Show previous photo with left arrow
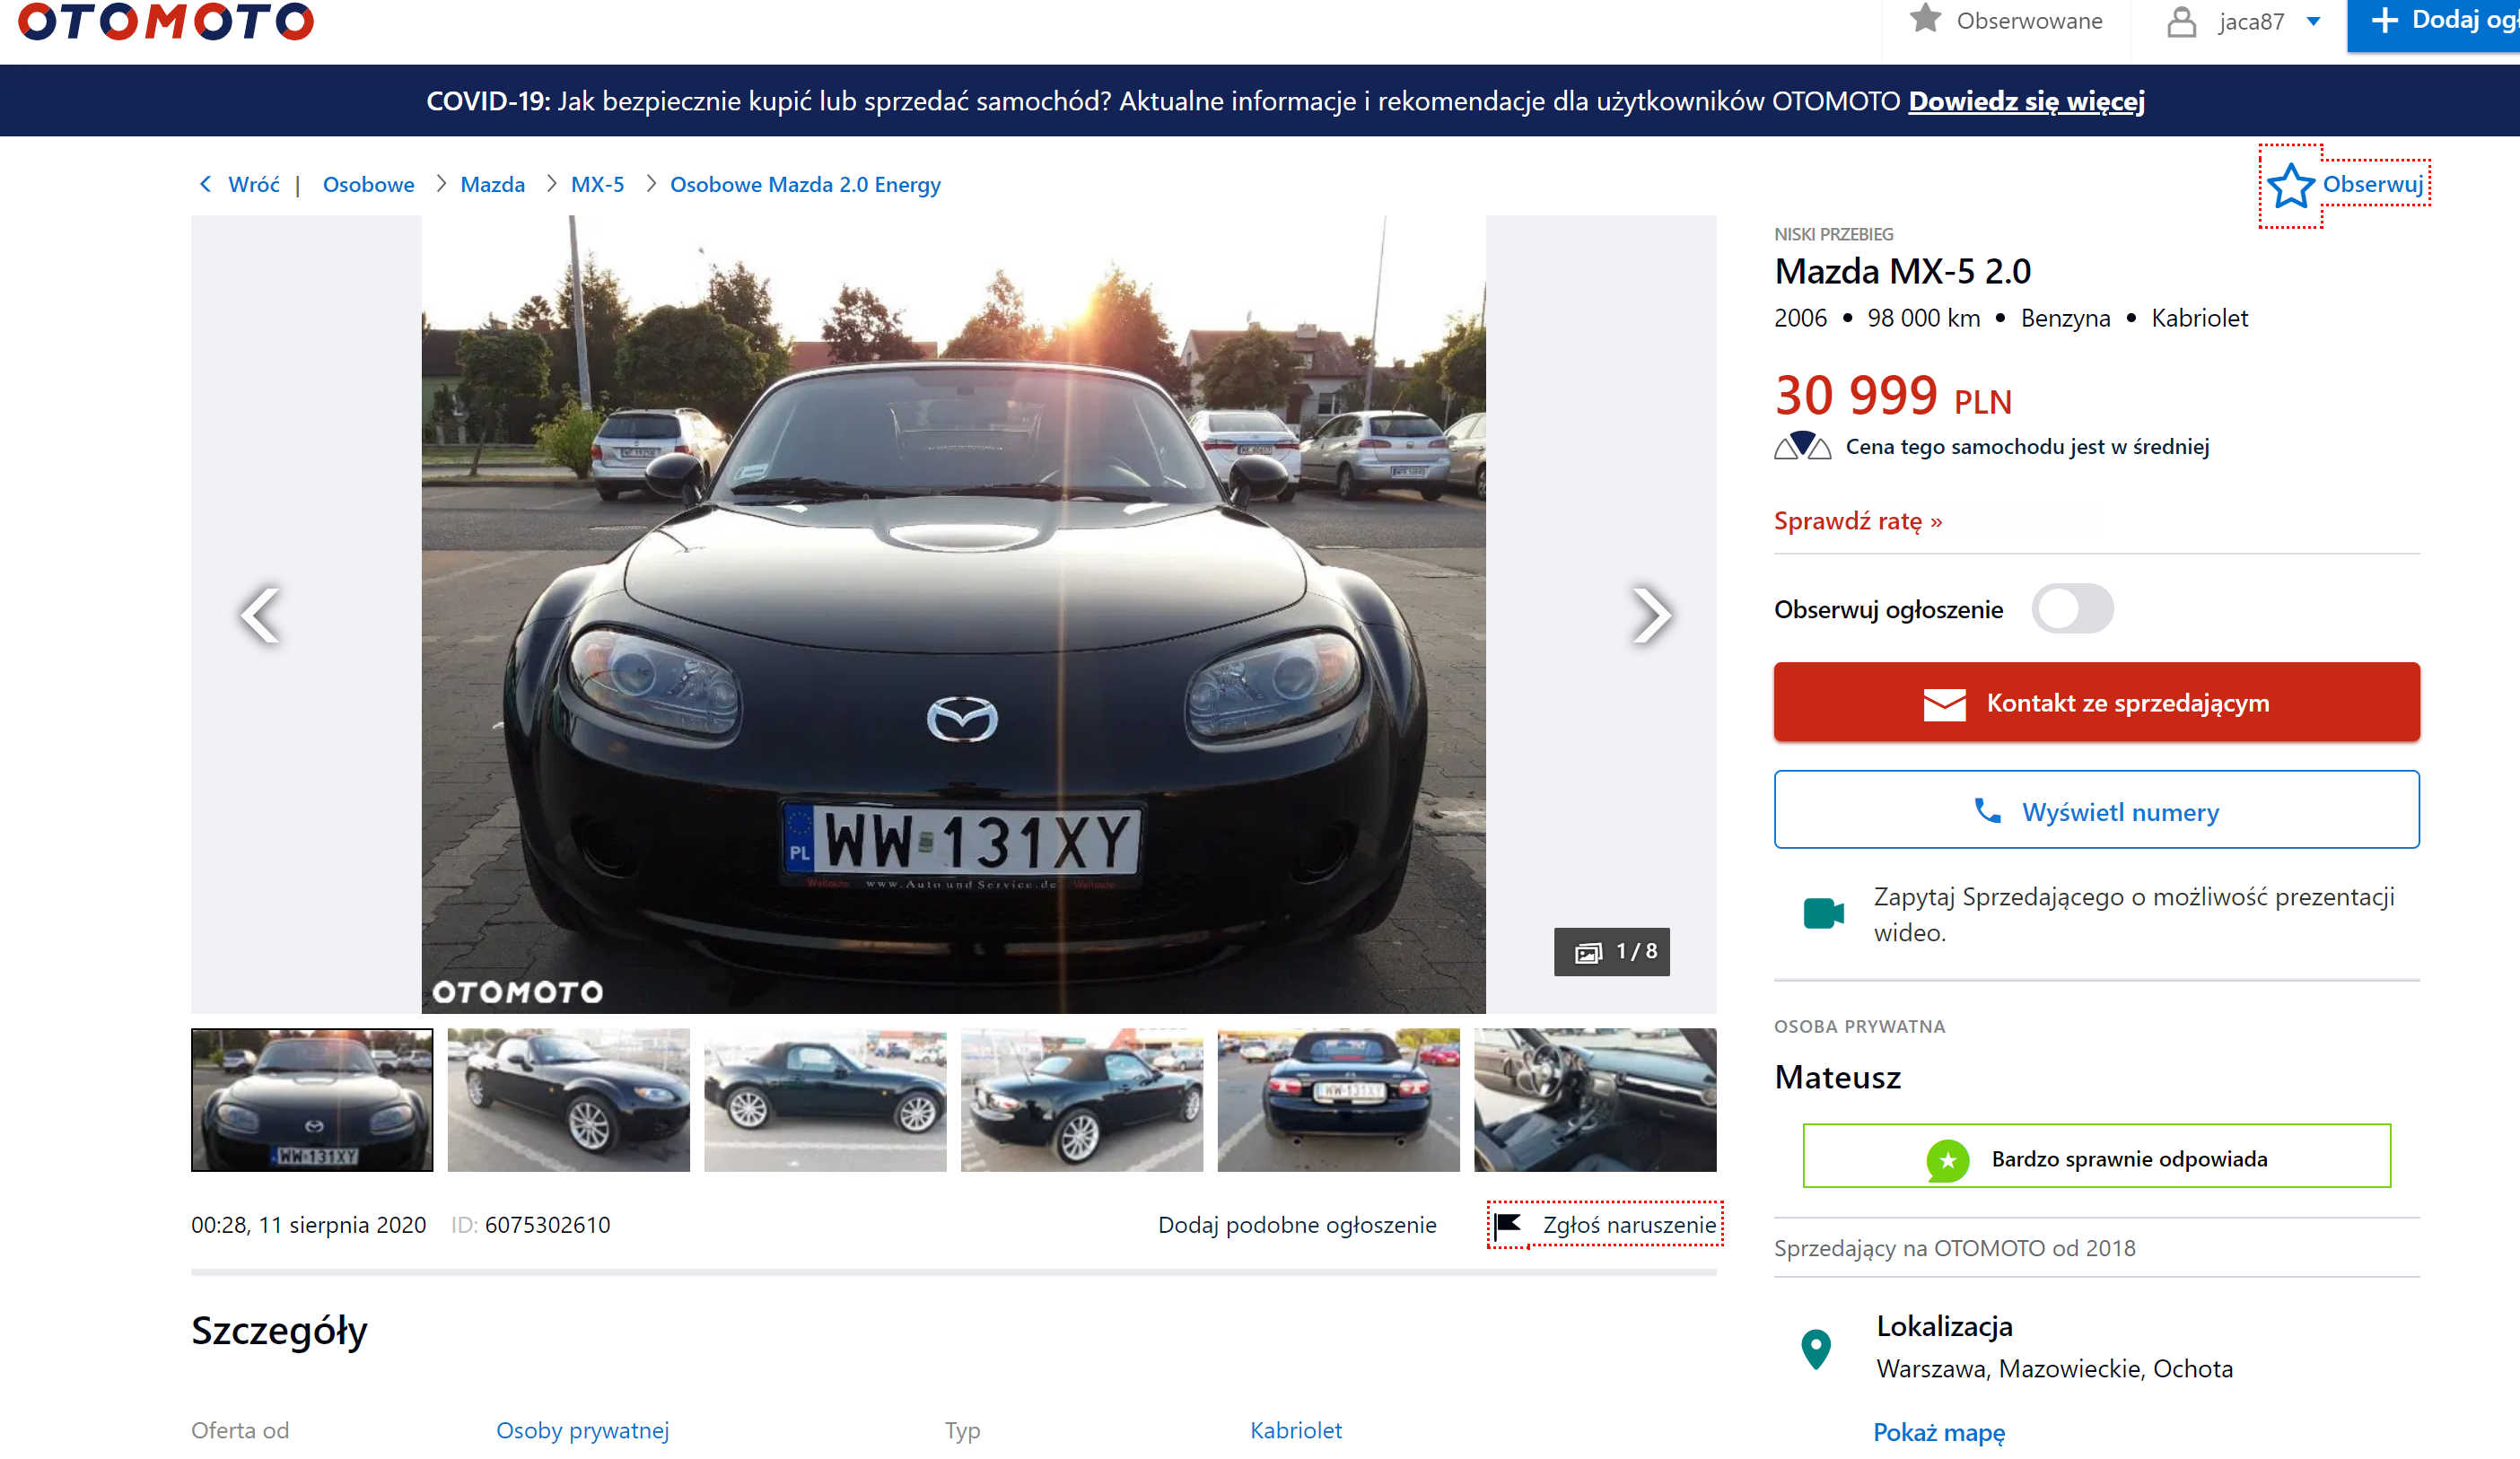This screenshot has height=1459, width=2520. 260,614
